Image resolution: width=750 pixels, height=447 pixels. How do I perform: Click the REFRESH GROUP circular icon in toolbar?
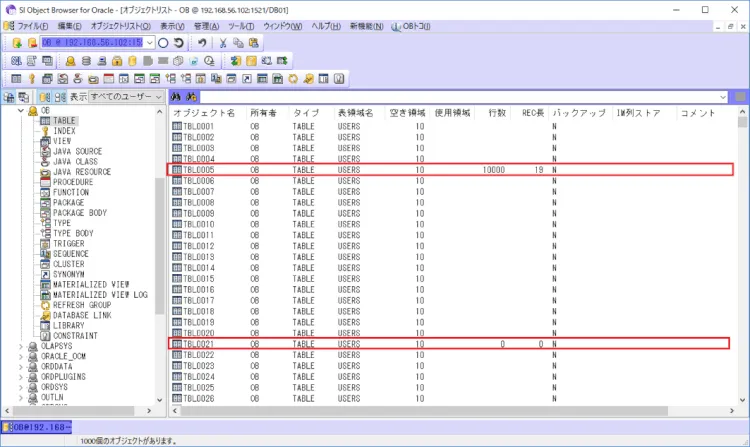(x=293, y=79)
